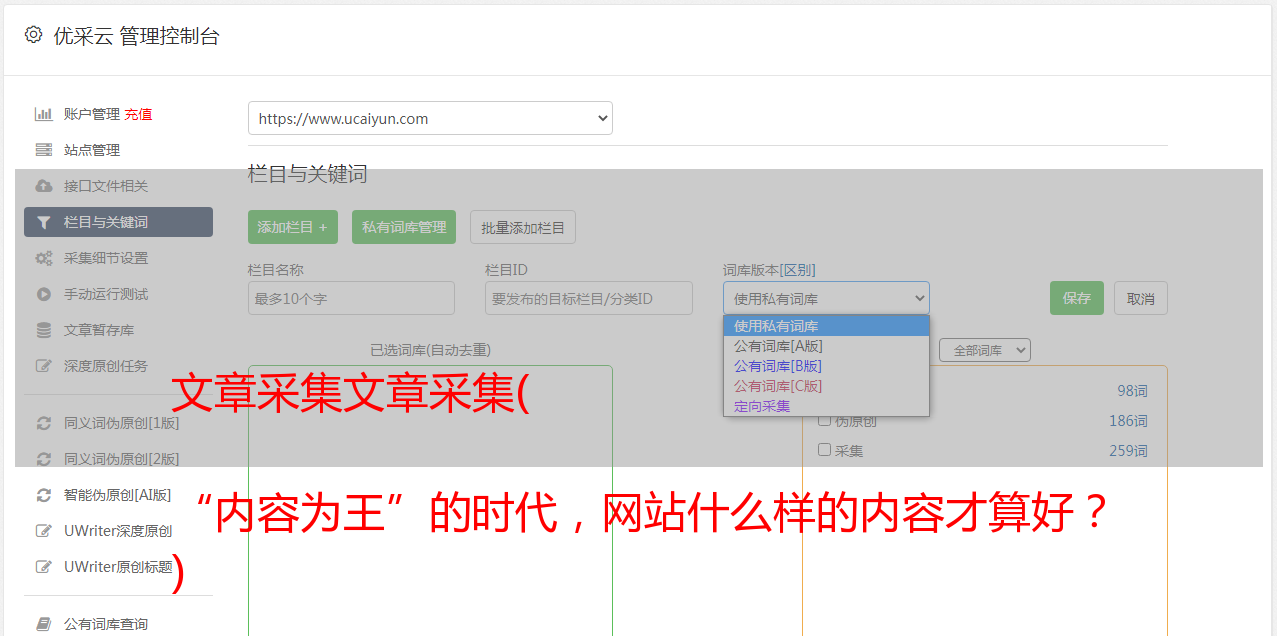Click refresh icon for 同义词伪原创[2版]
Viewport: 1277px width, 636px height.
[44, 459]
